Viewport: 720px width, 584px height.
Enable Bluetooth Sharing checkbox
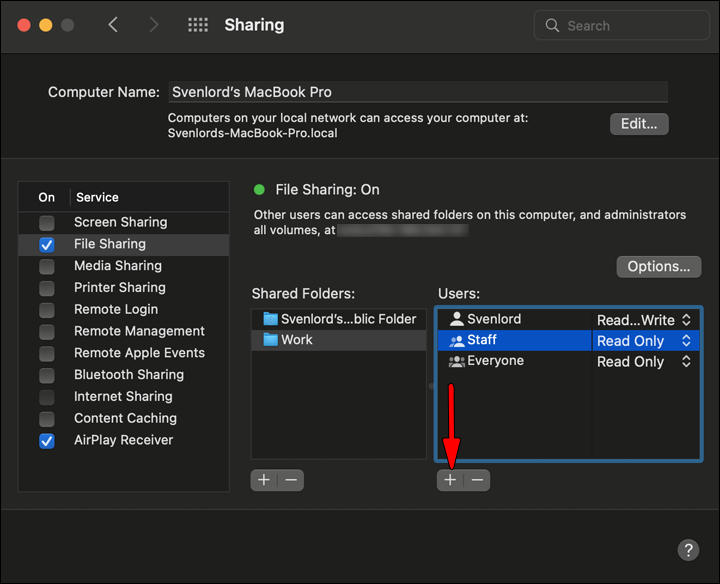pos(47,375)
